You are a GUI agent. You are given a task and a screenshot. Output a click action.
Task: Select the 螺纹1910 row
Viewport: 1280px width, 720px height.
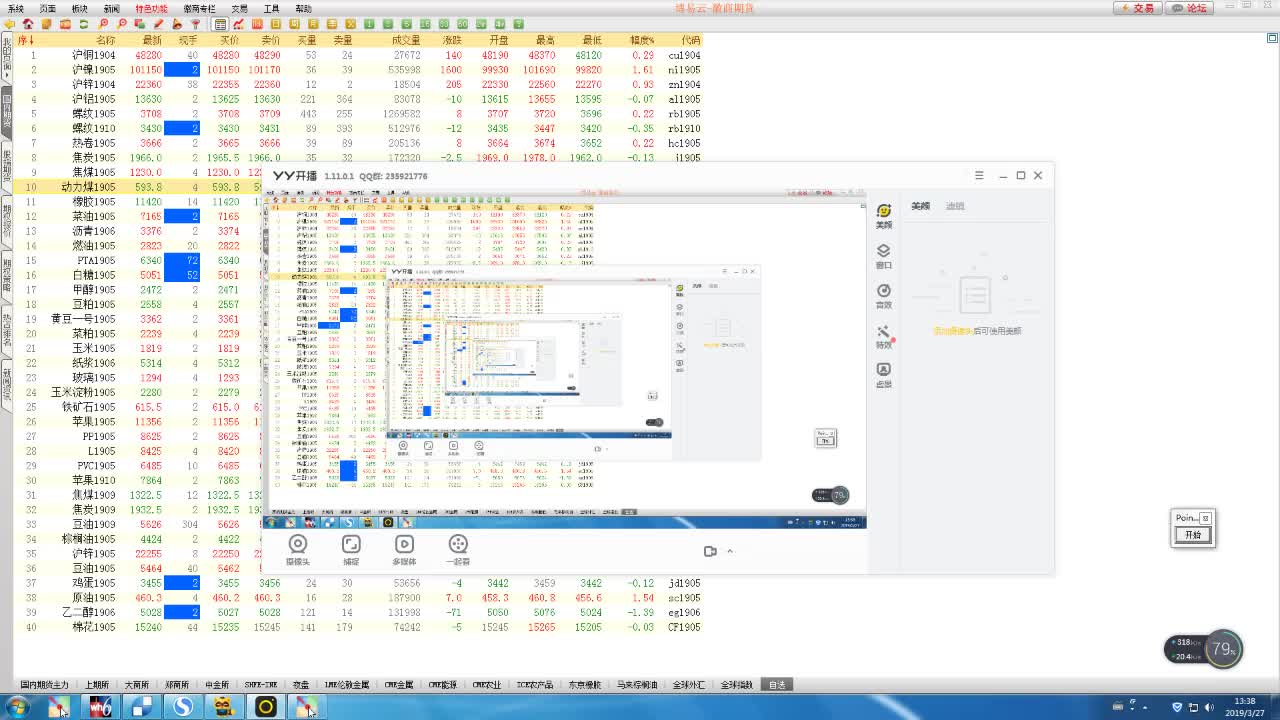(358, 128)
